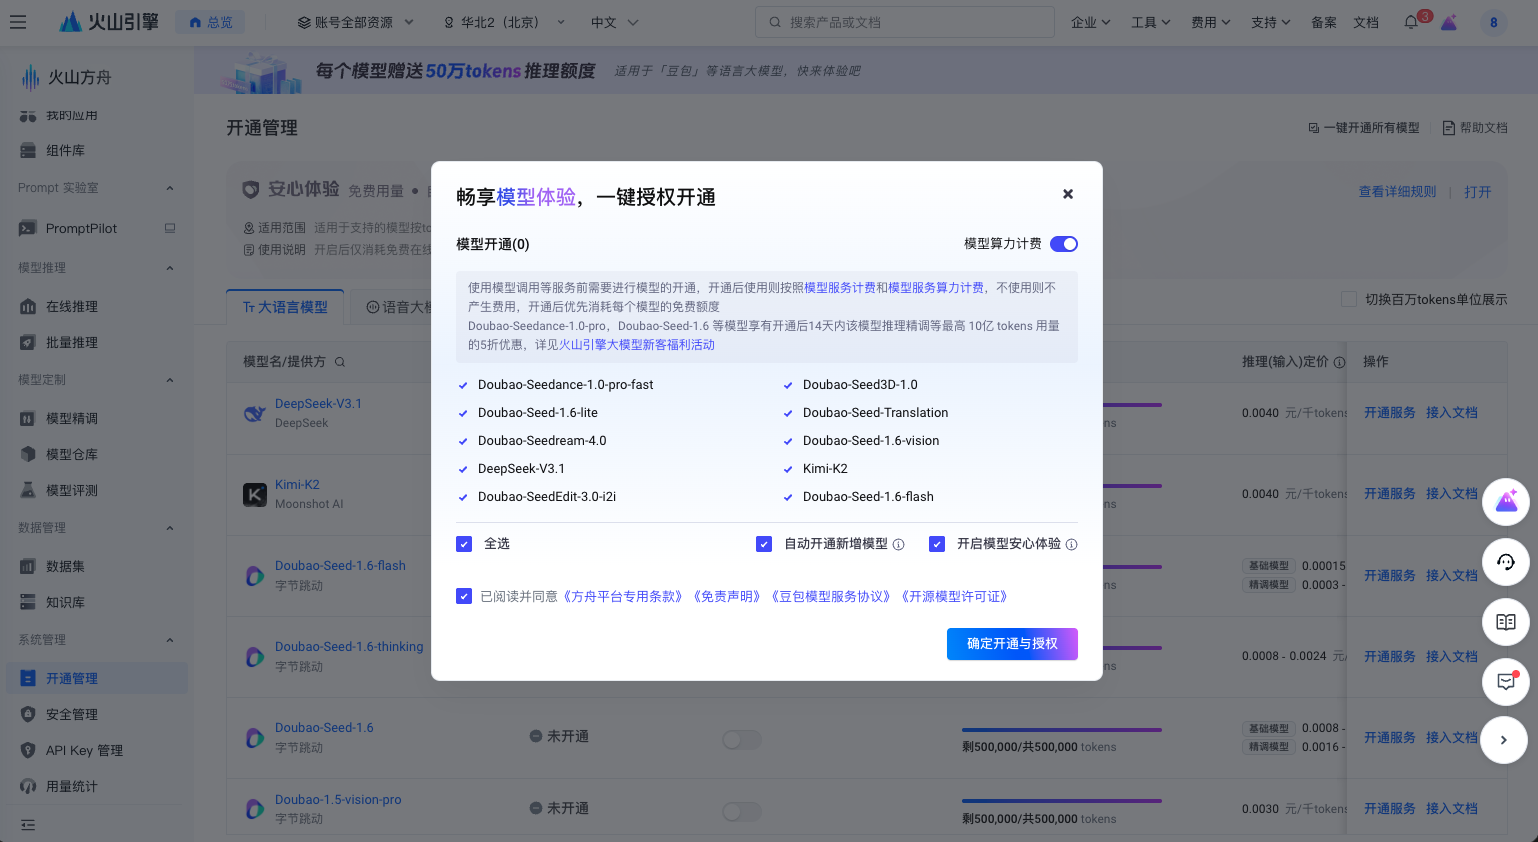Open API Key management
Screen dimensions: 1538x842
point(84,750)
